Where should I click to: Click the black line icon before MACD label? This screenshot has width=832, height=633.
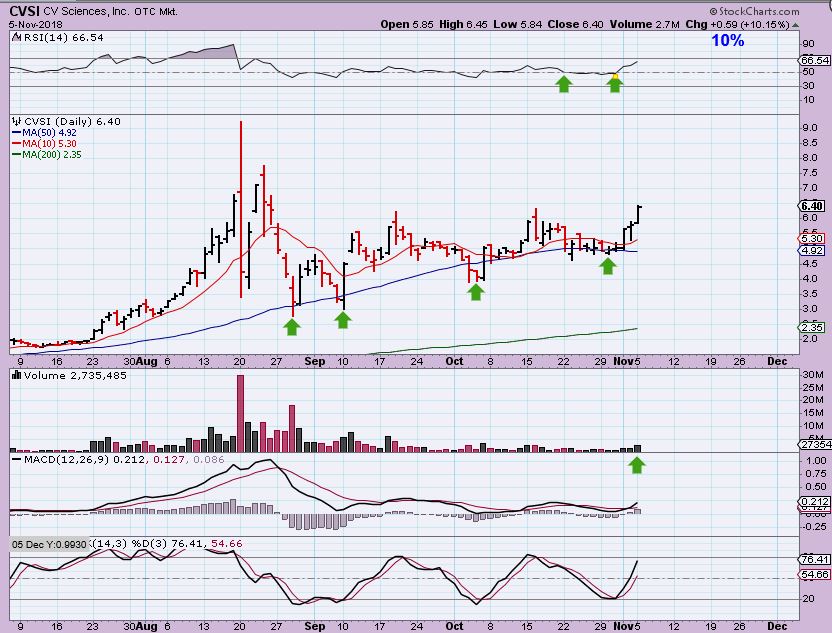[x=16, y=459]
